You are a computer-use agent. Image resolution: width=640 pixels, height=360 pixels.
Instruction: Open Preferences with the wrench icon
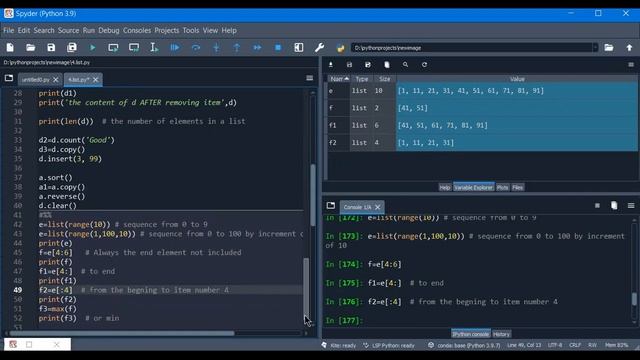click(319, 48)
